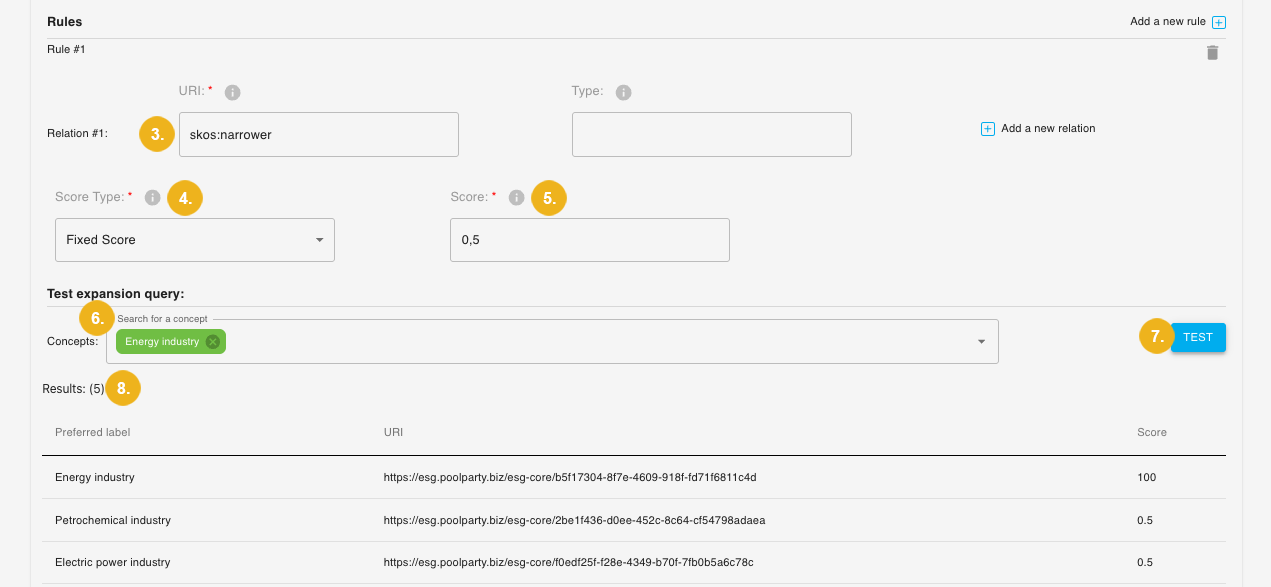
Task: Click the info icon next to Type label
Action: [623, 92]
